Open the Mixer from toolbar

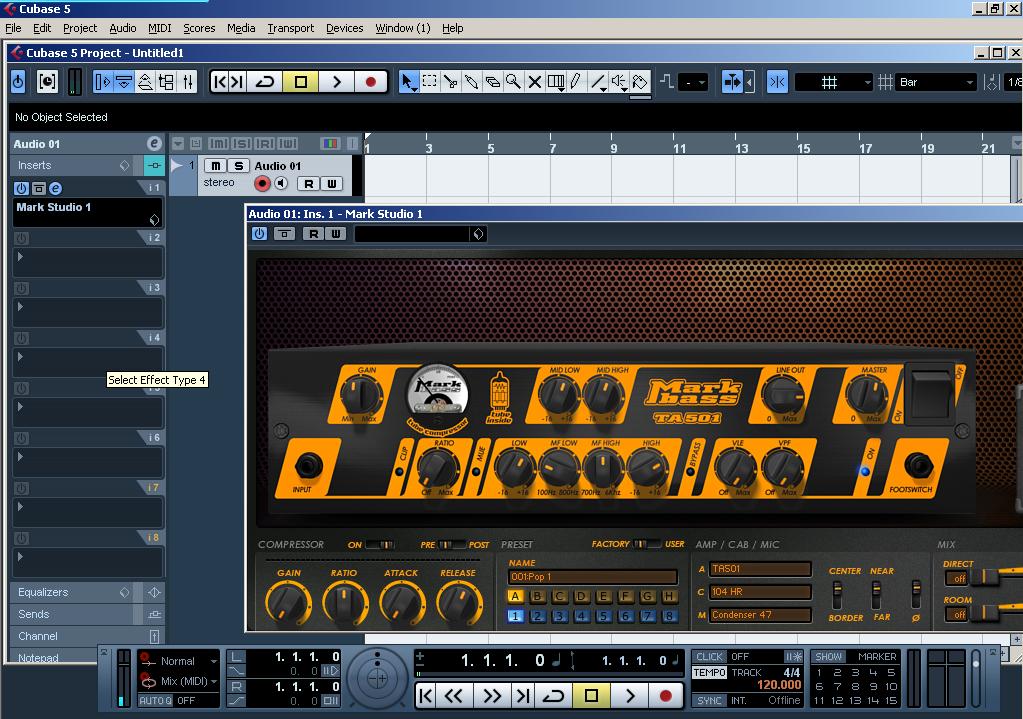[x=188, y=82]
